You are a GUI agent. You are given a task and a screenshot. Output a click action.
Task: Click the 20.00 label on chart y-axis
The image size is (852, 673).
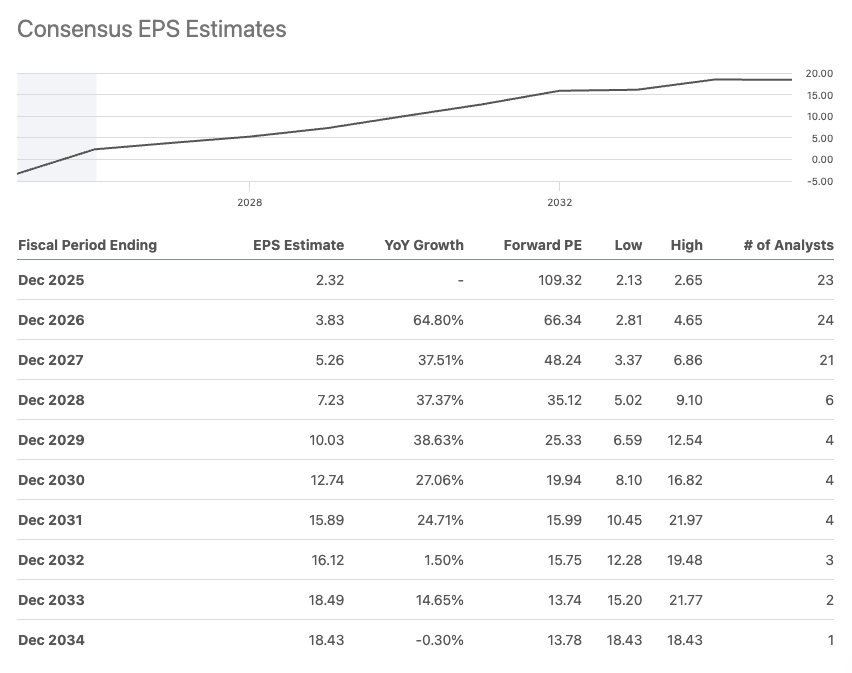coord(819,74)
